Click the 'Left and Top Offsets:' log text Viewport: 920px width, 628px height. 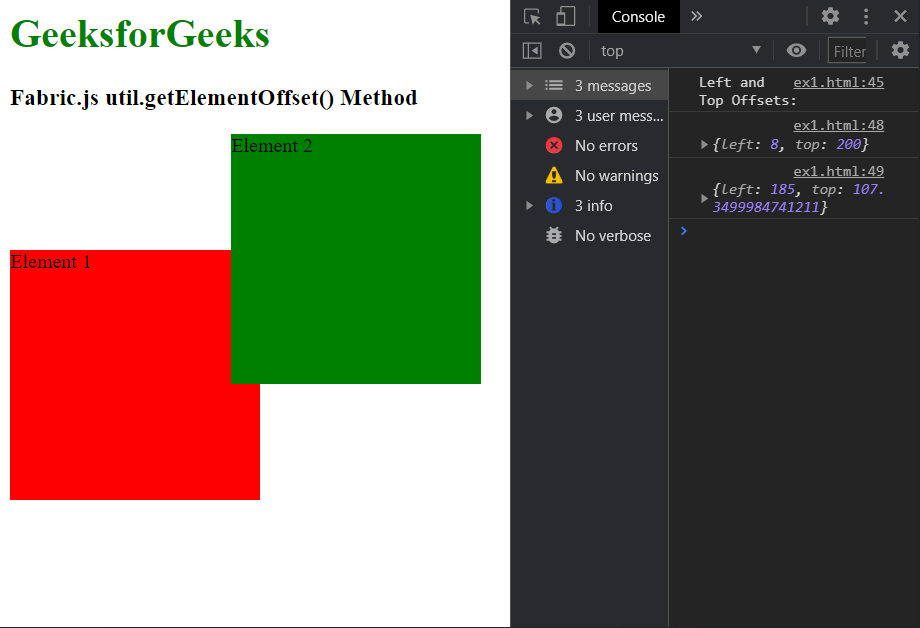[x=748, y=92]
